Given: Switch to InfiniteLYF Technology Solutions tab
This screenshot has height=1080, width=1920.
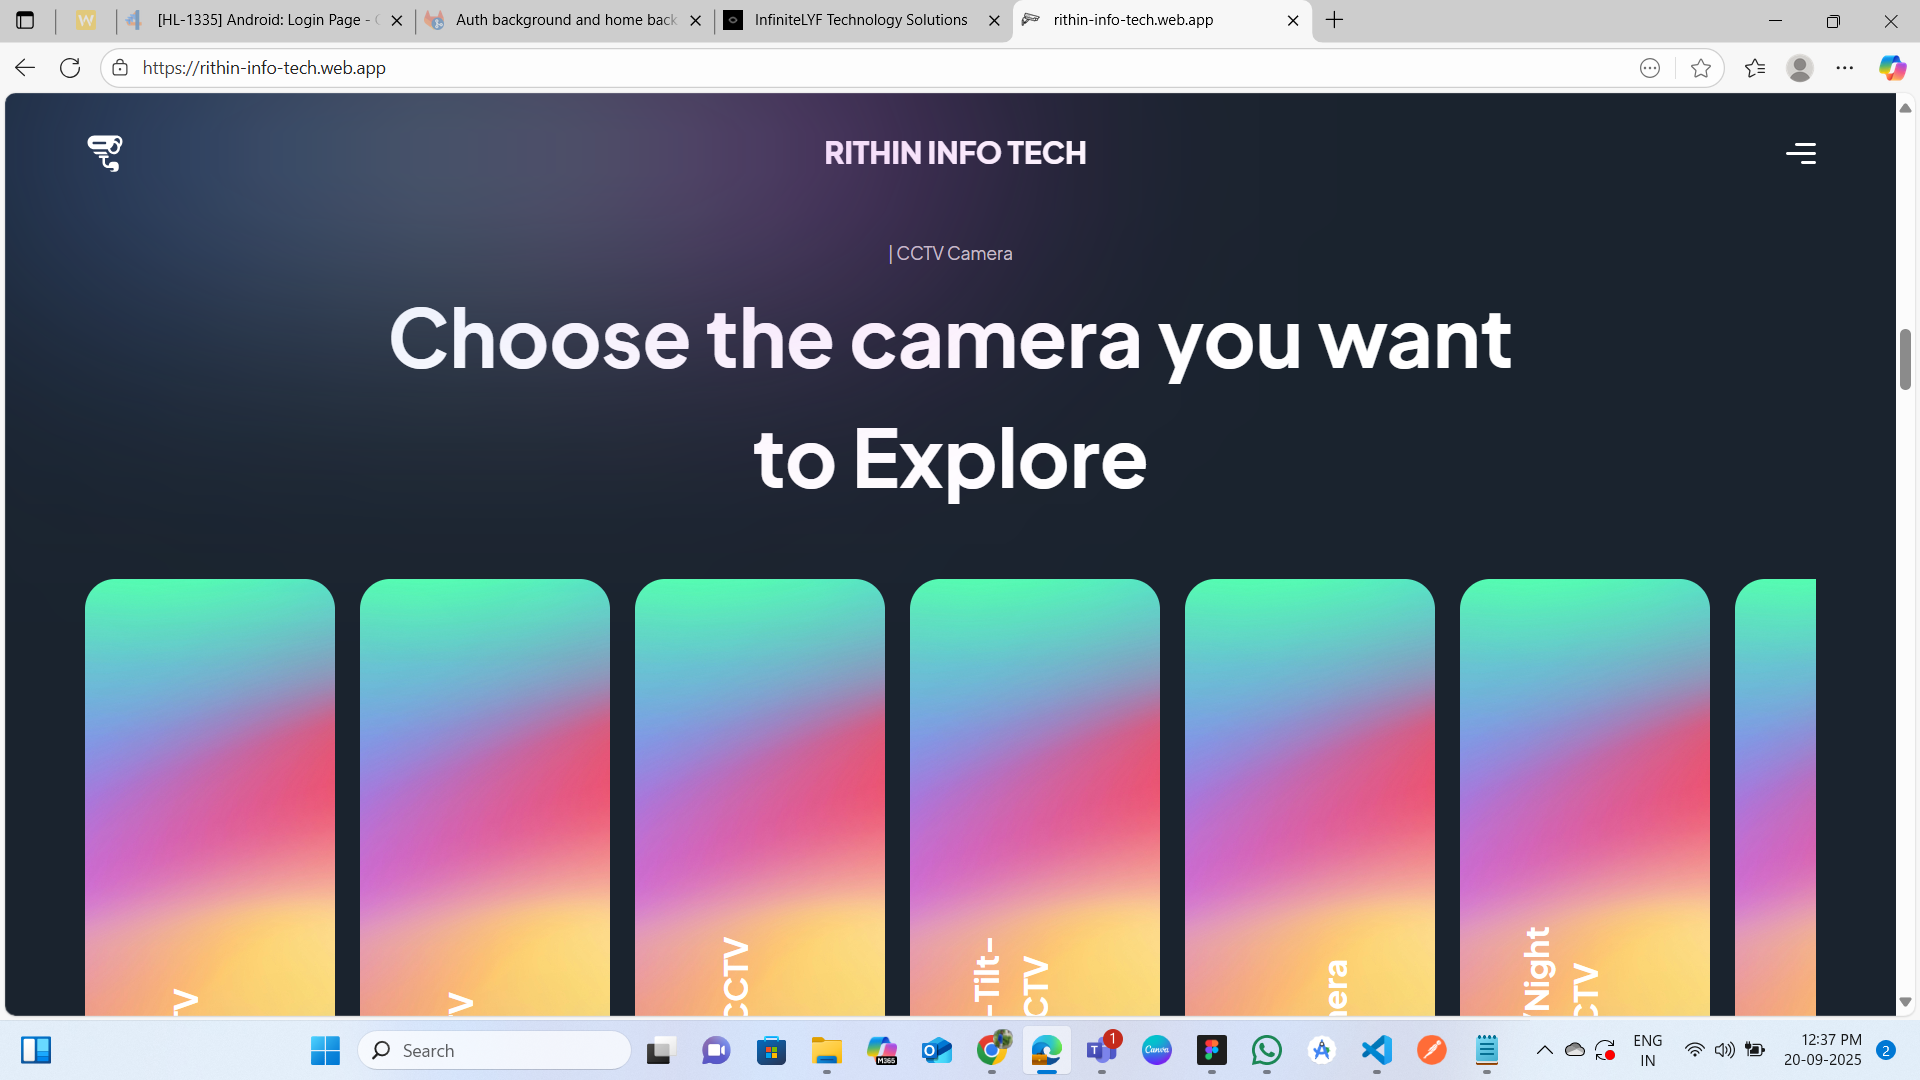Looking at the screenshot, I should point(860,20).
